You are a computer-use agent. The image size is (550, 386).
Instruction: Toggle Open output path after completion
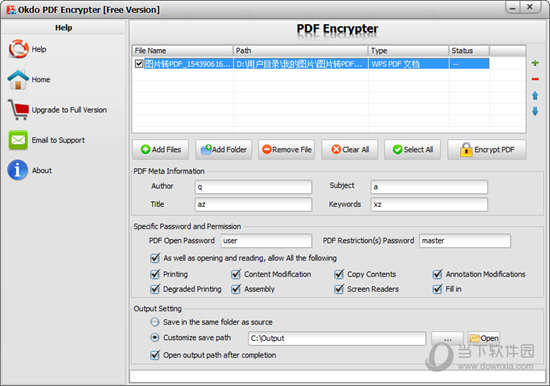tap(155, 355)
